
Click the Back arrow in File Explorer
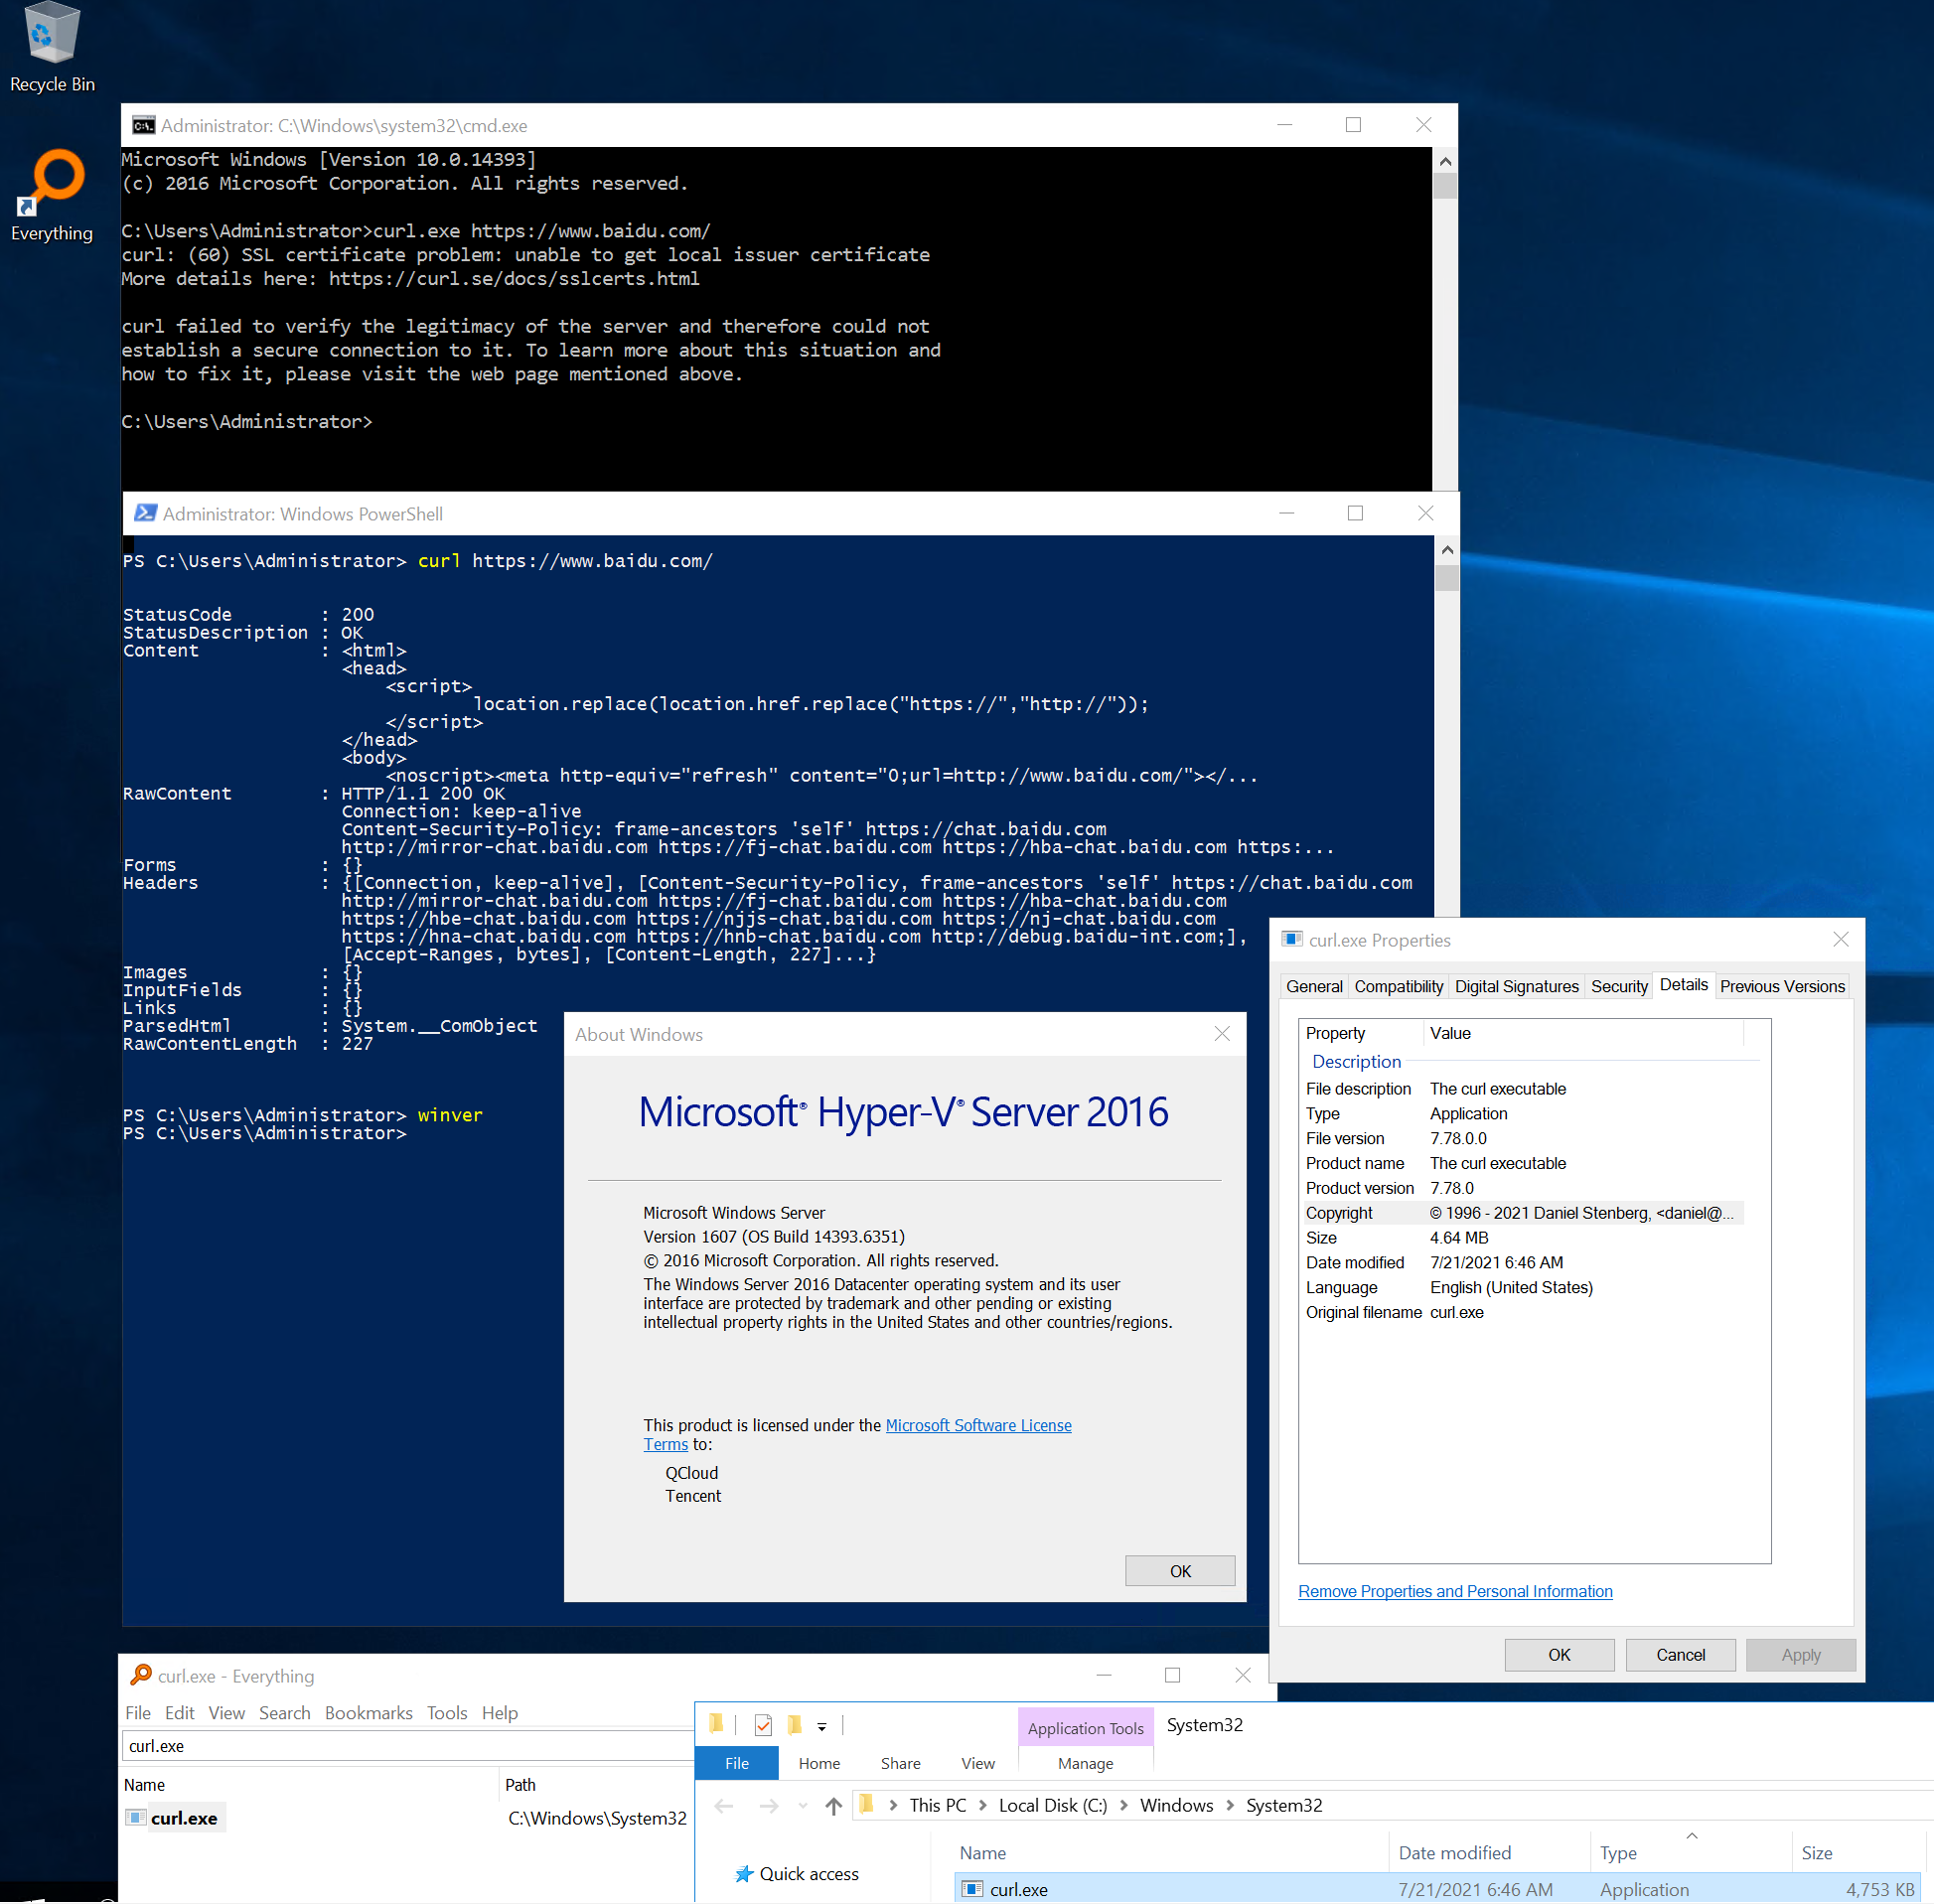(x=724, y=1806)
